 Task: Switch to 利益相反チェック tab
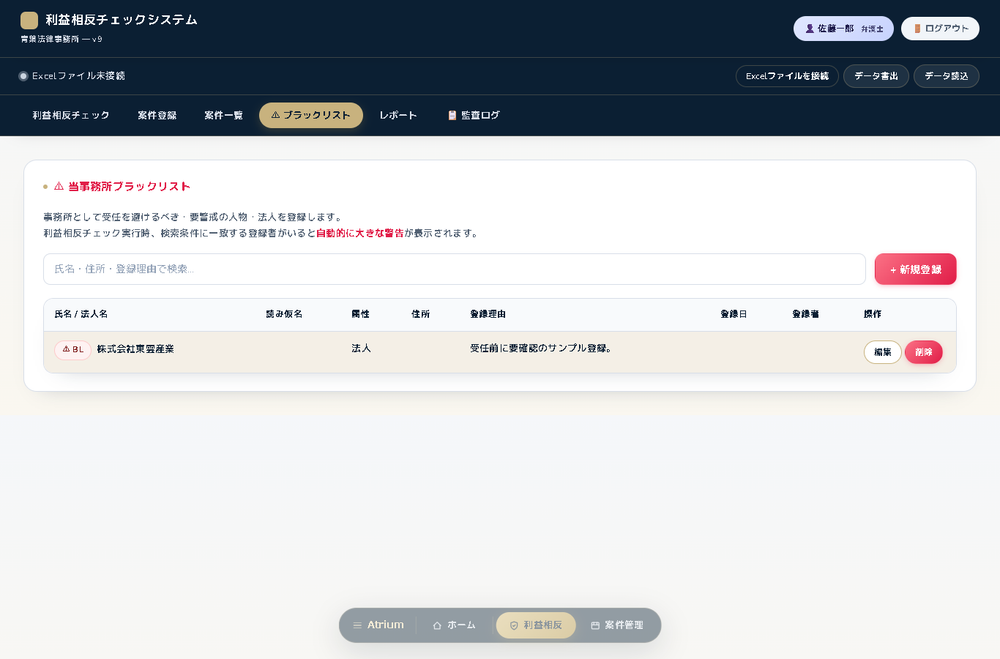(x=71, y=115)
